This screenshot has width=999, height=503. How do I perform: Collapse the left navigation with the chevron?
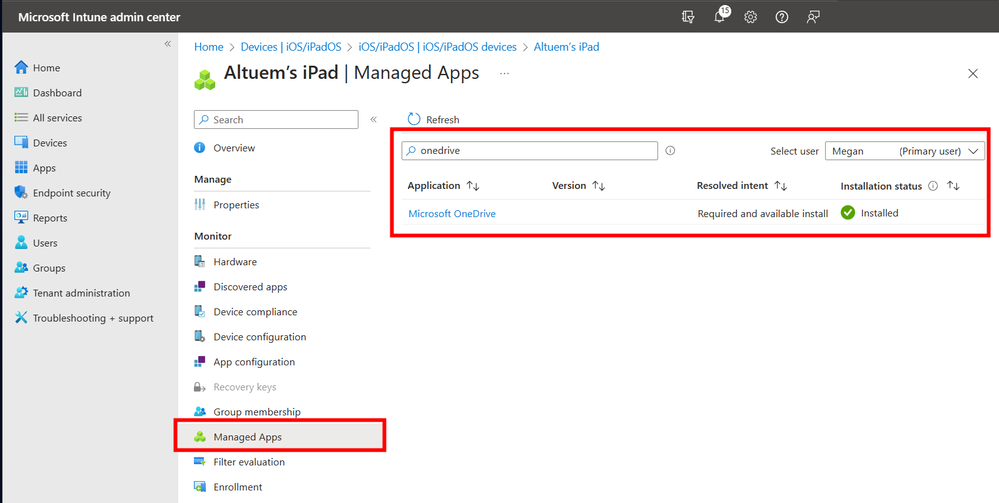click(168, 44)
